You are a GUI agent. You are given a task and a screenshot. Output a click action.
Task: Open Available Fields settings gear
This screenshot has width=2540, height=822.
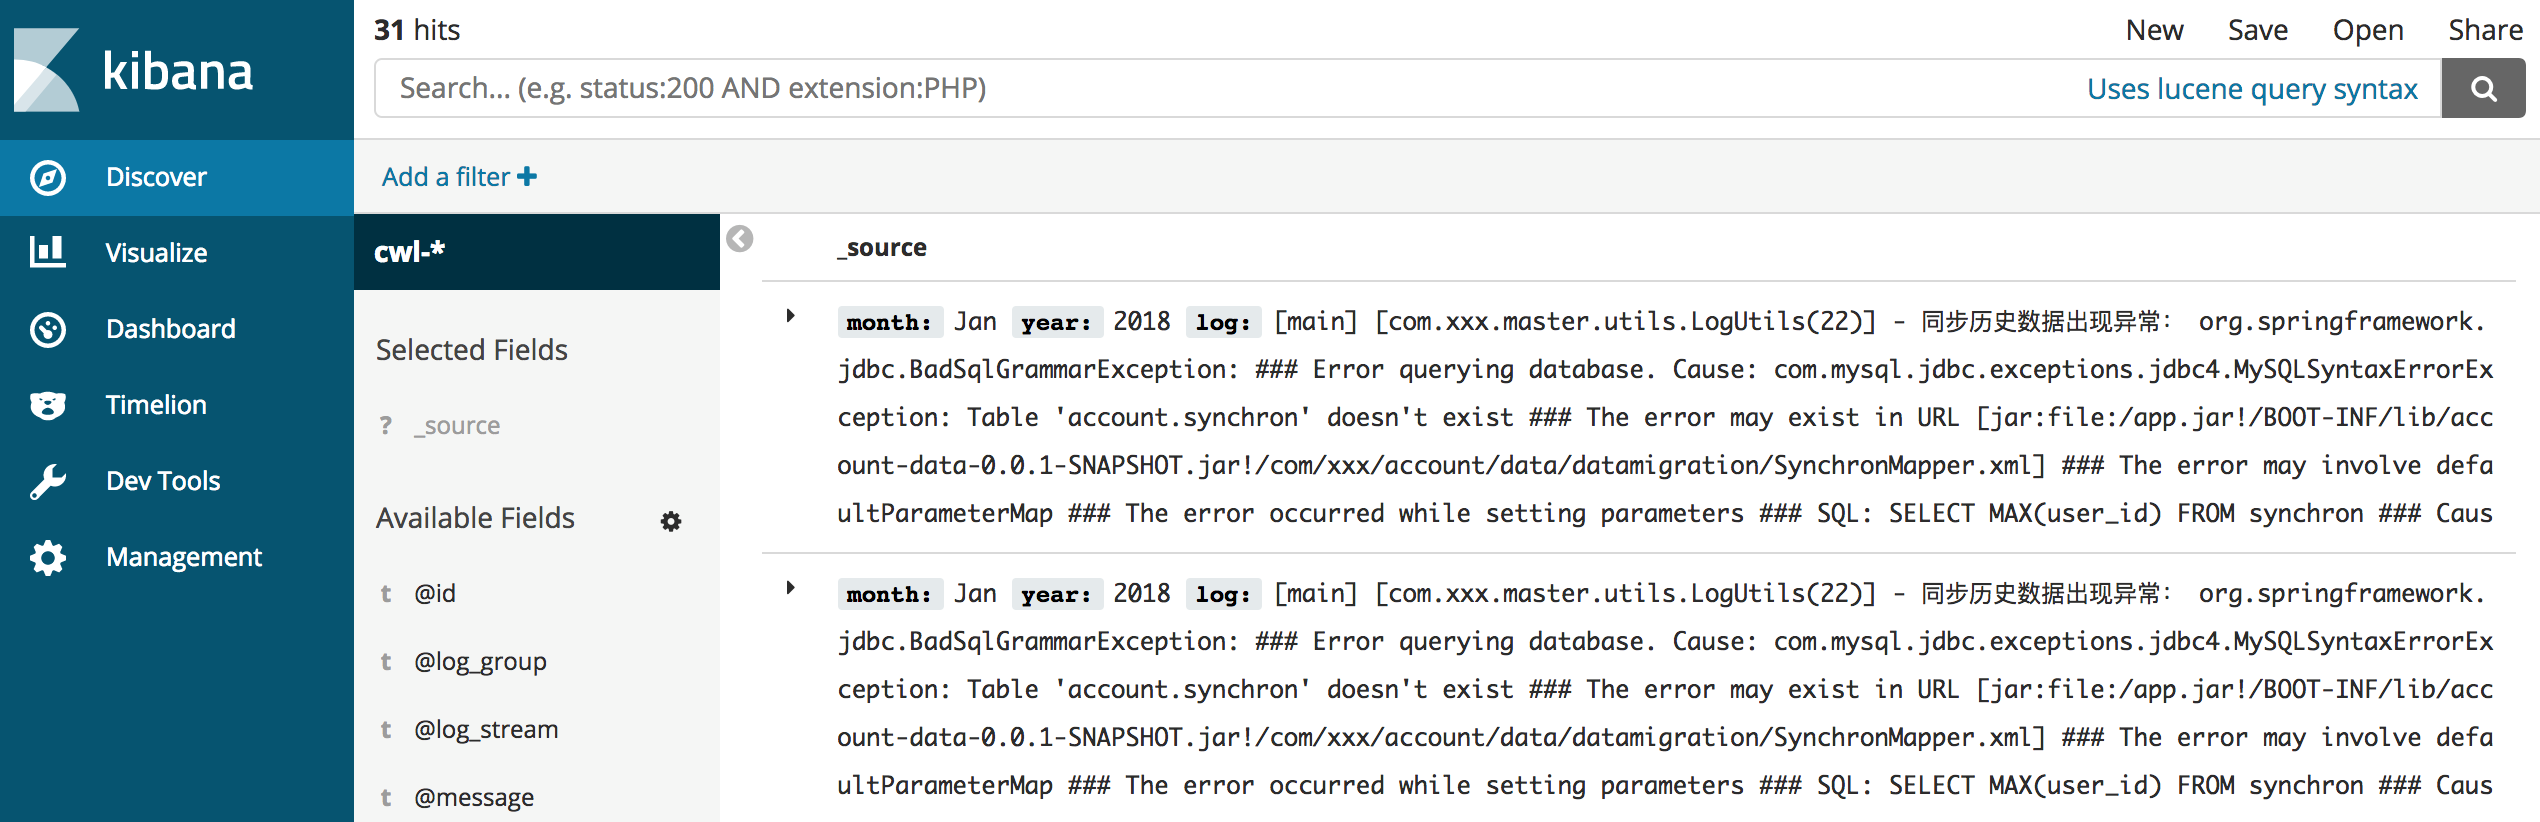[671, 521]
